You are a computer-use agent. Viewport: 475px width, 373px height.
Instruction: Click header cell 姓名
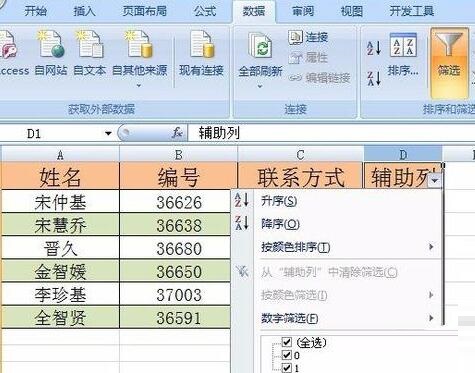(x=60, y=176)
